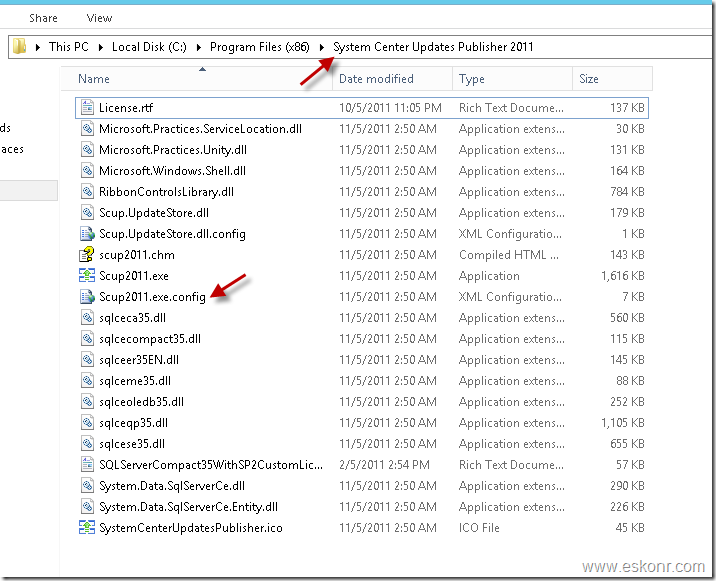Select the sqlceoledb35.dll icon
Screen dimensions: 716x581
87,401
